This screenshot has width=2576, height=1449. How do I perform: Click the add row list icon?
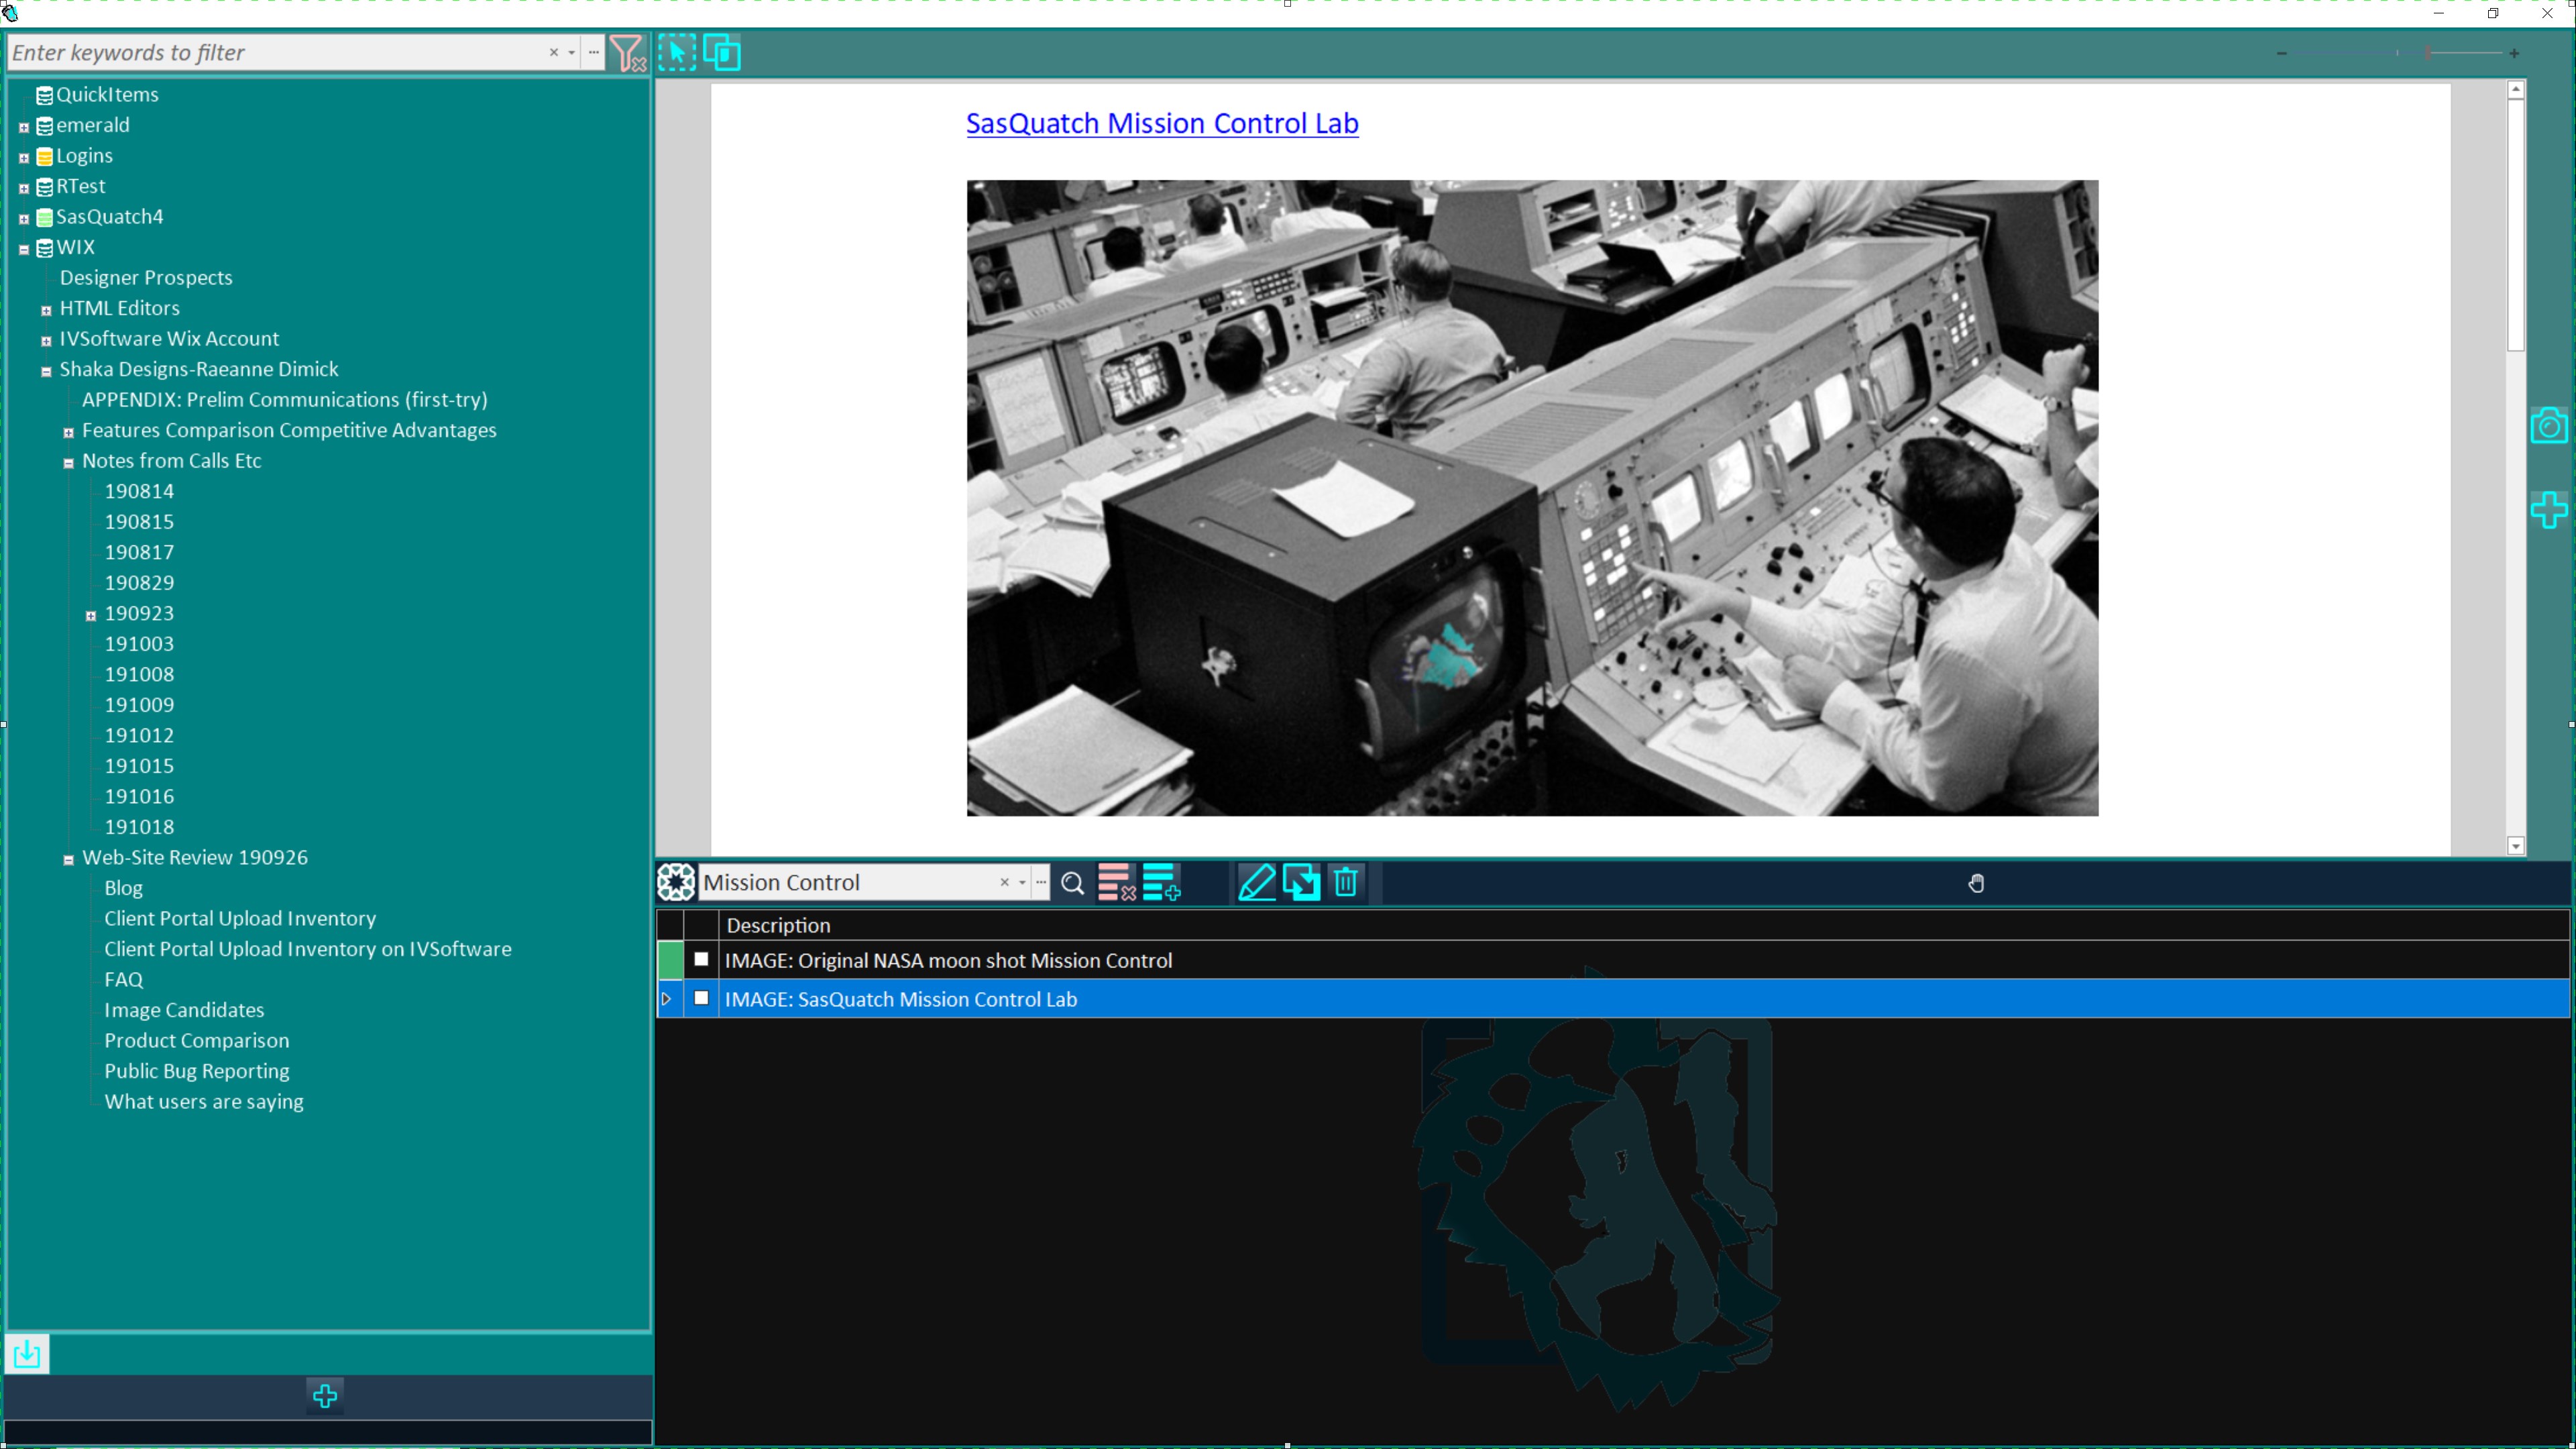point(1161,883)
